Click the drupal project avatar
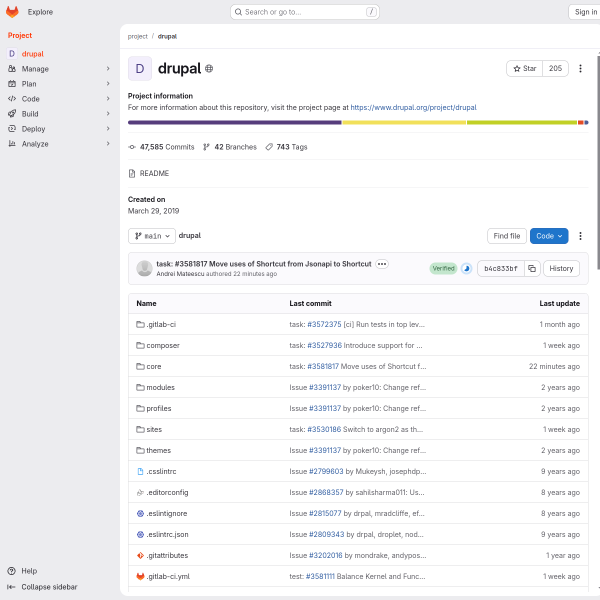The image size is (600, 600). coord(139,69)
